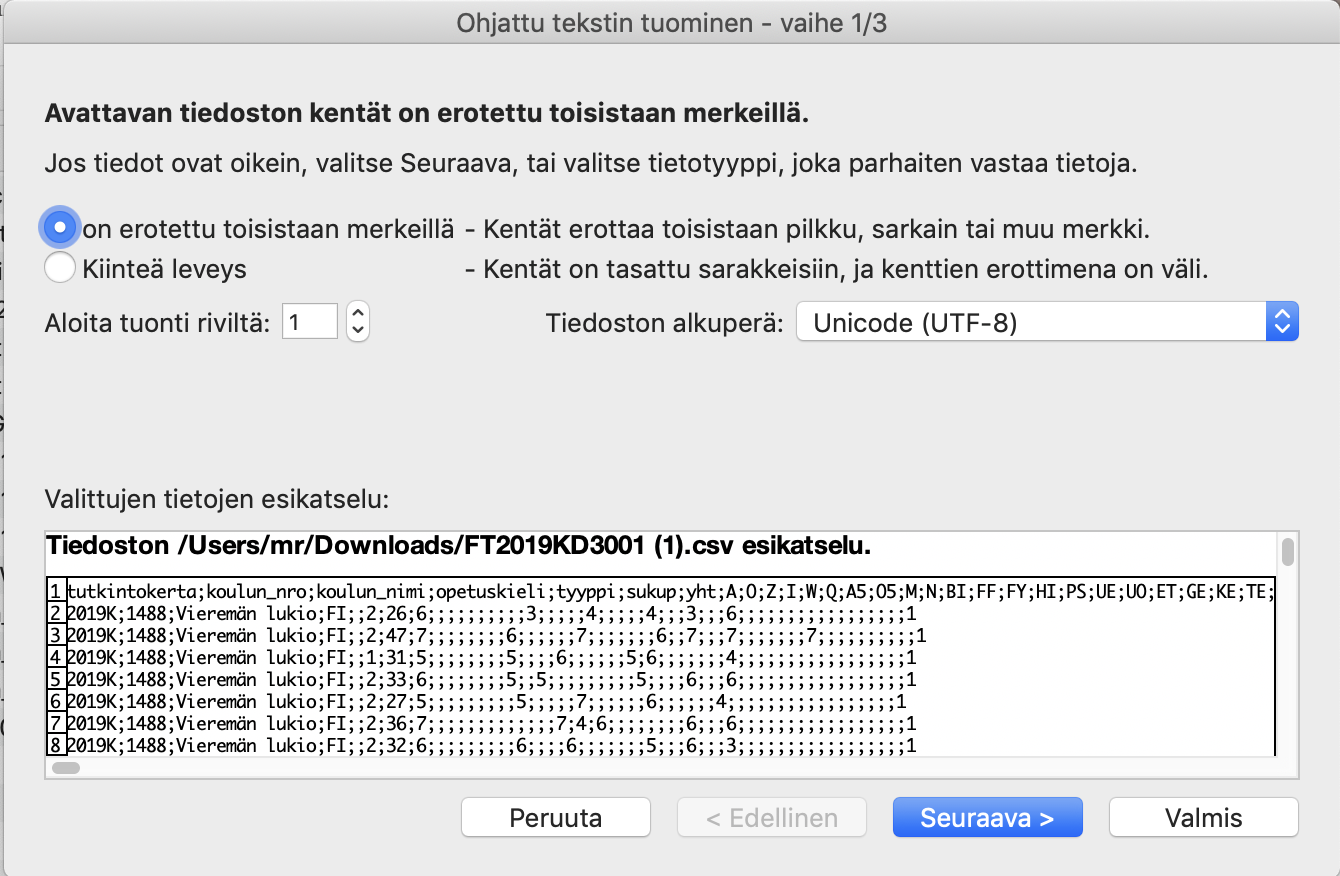Click the greyed-out "< Edellinen" button
The image size is (1340, 876).
pyautogui.click(x=772, y=818)
